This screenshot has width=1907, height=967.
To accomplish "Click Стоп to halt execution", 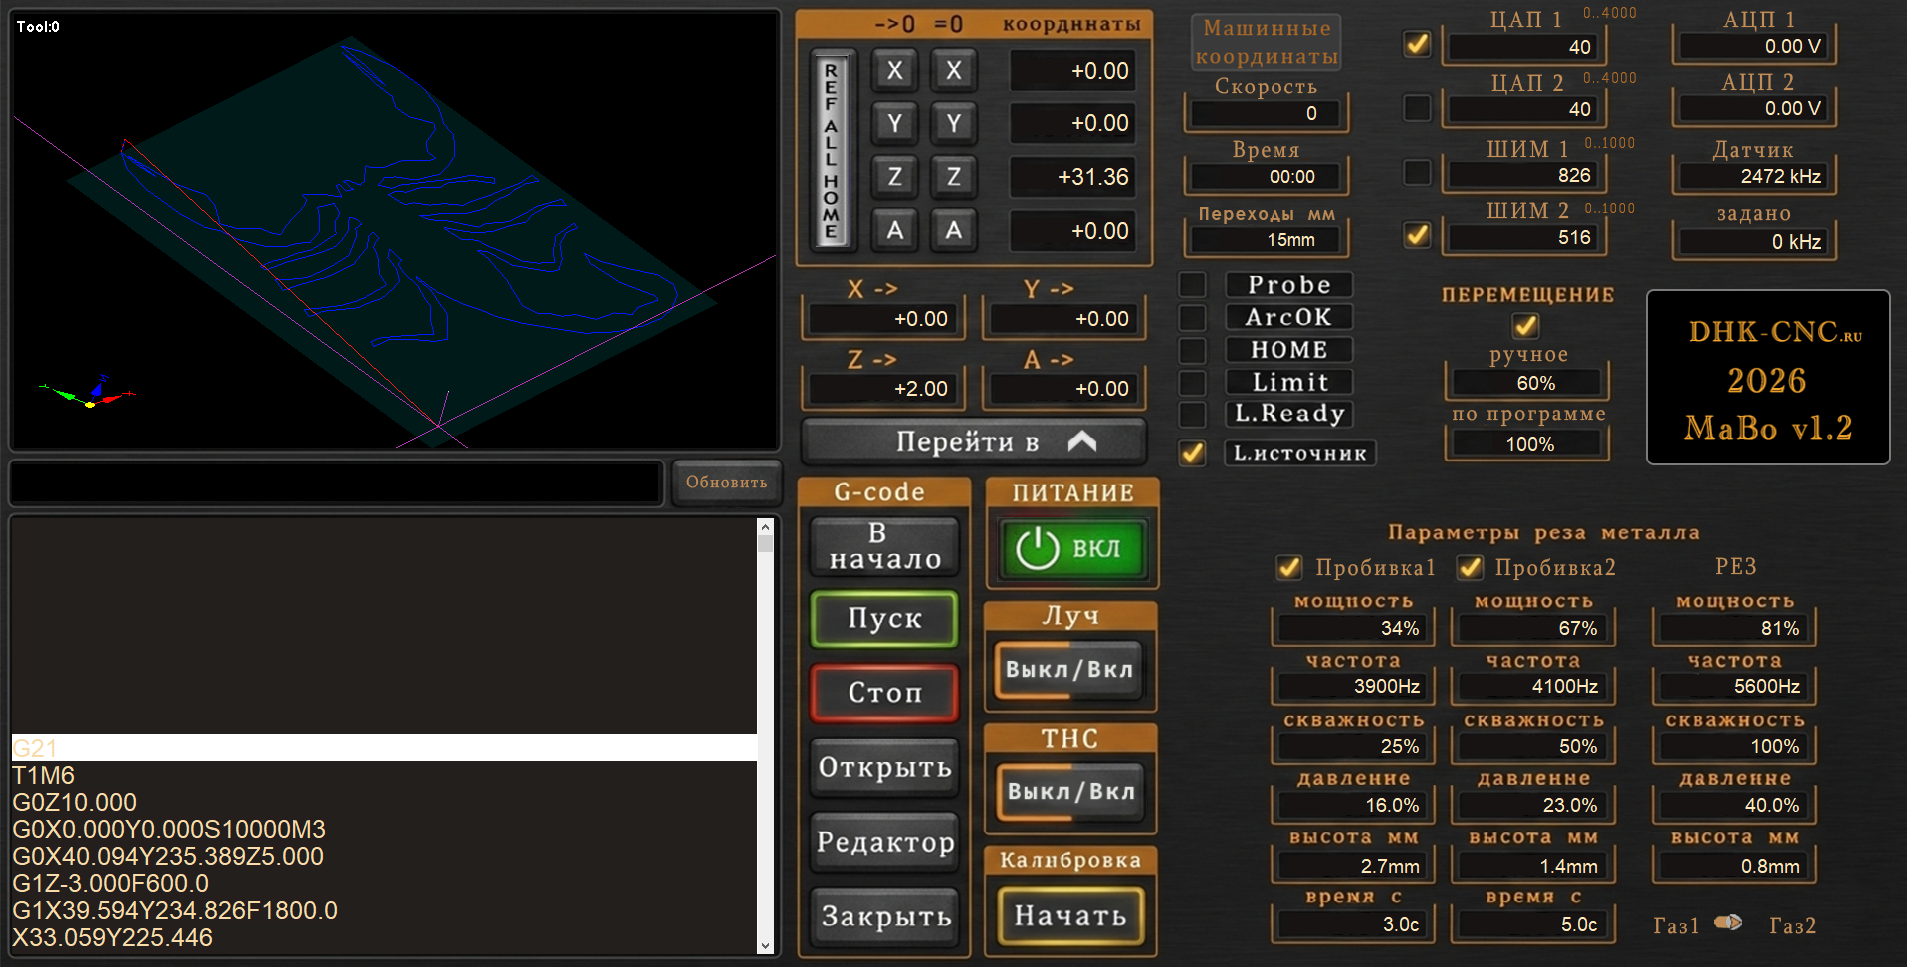I will click(x=883, y=693).
